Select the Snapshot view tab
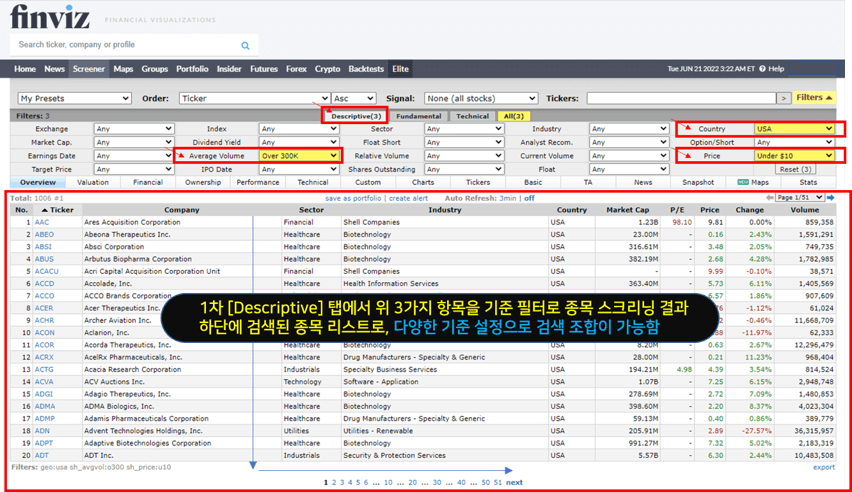 698,183
